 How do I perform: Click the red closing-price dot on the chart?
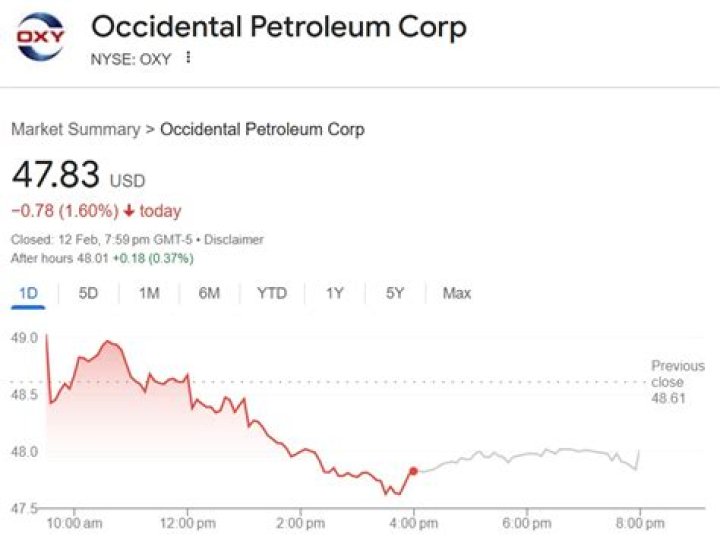click(413, 470)
